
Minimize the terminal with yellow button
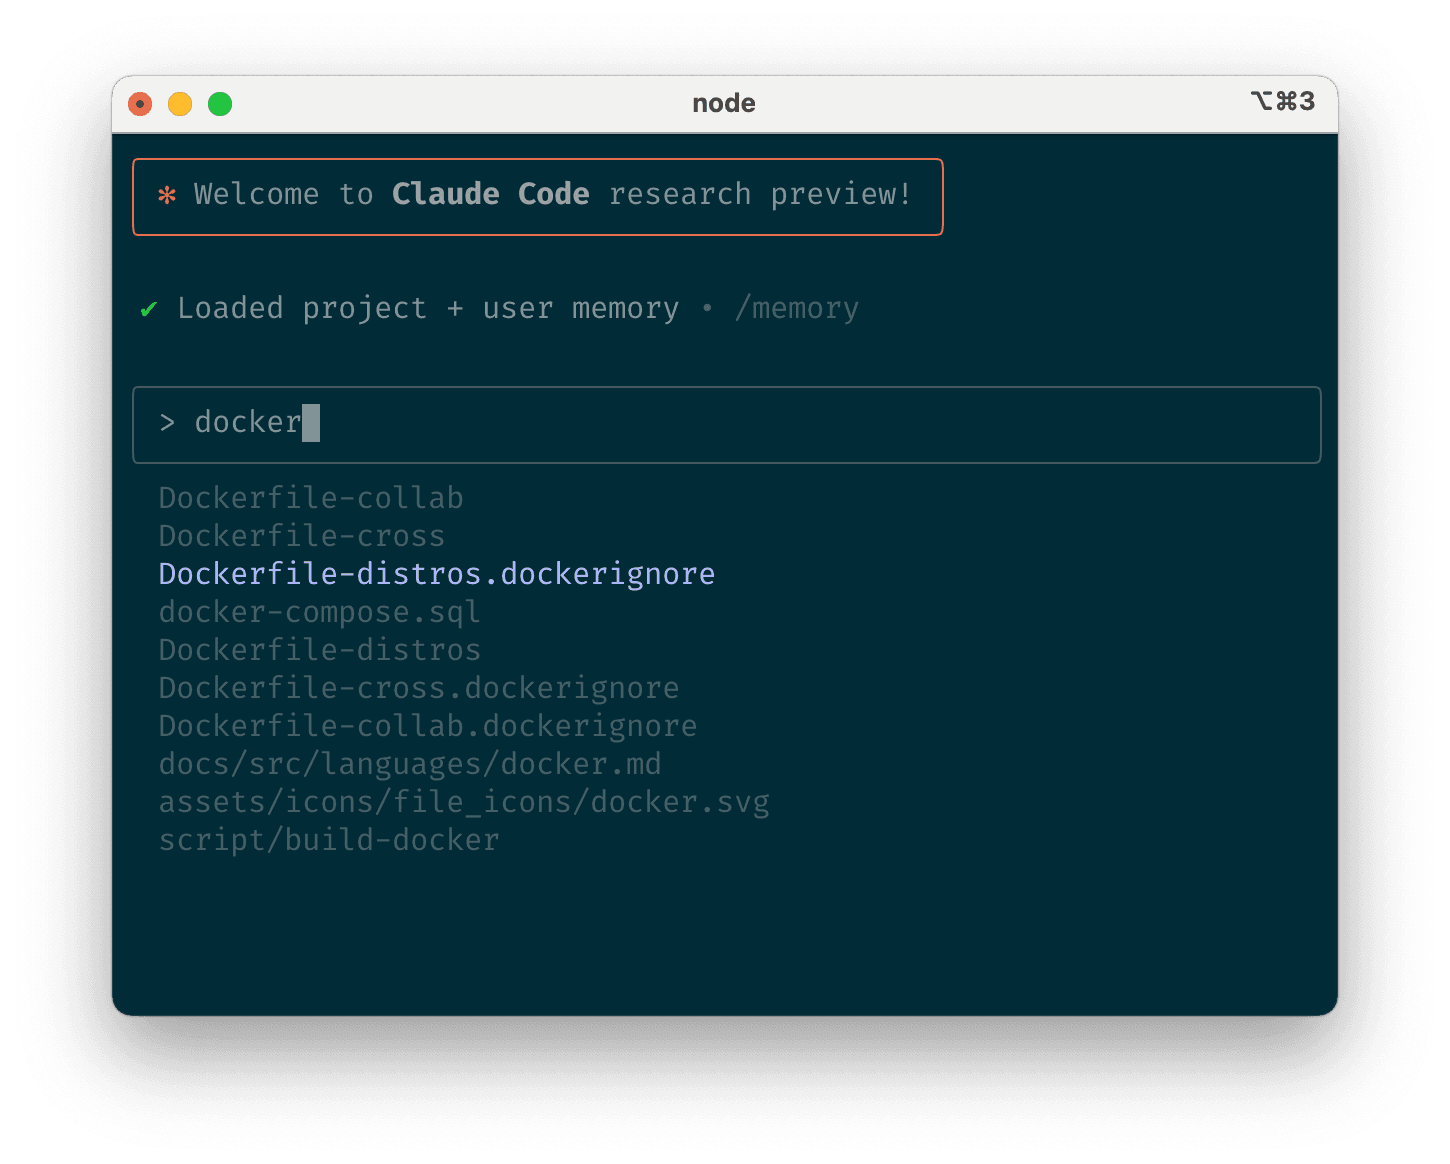pyautogui.click(x=180, y=104)
